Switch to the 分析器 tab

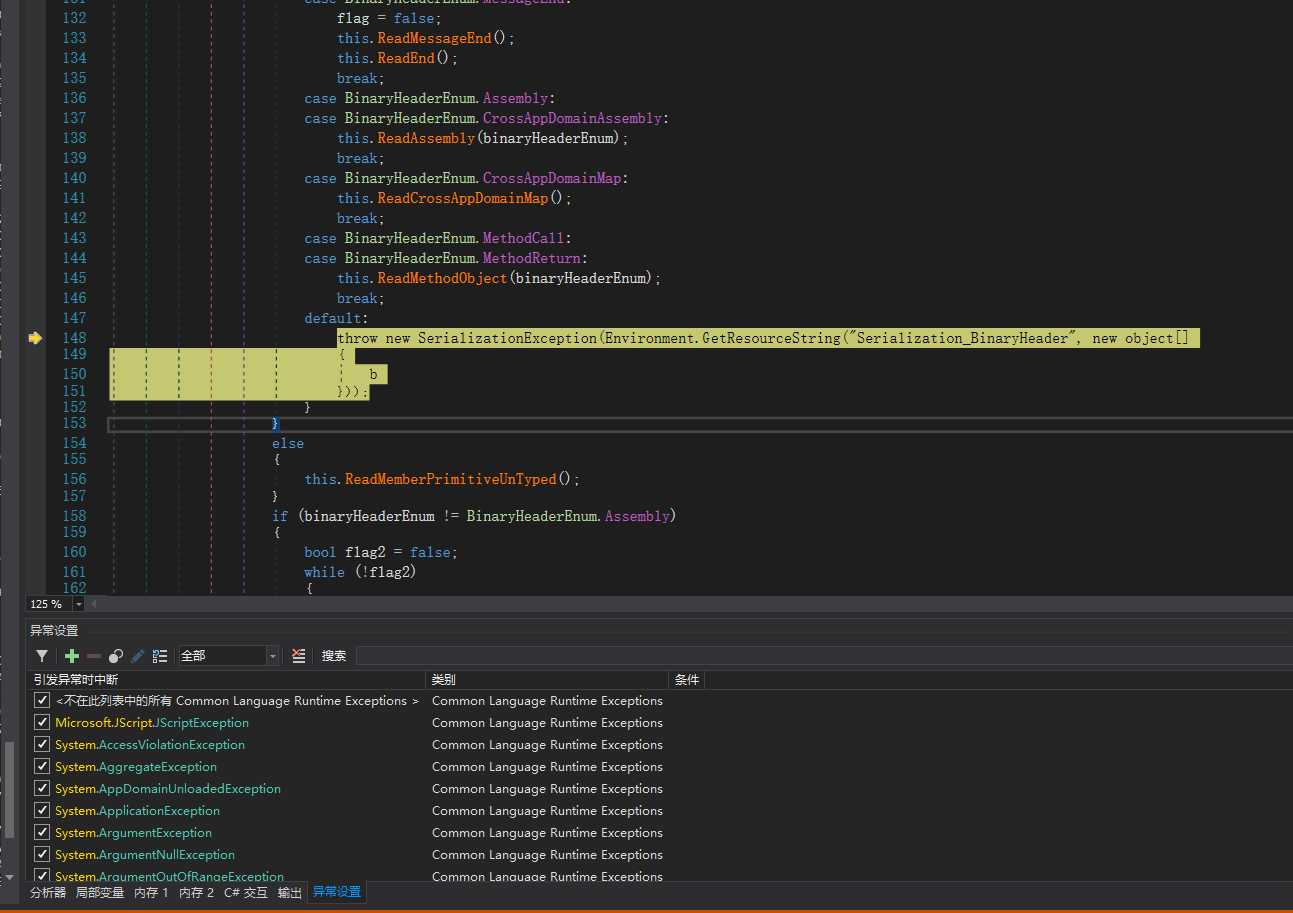(x=48, y=892)
